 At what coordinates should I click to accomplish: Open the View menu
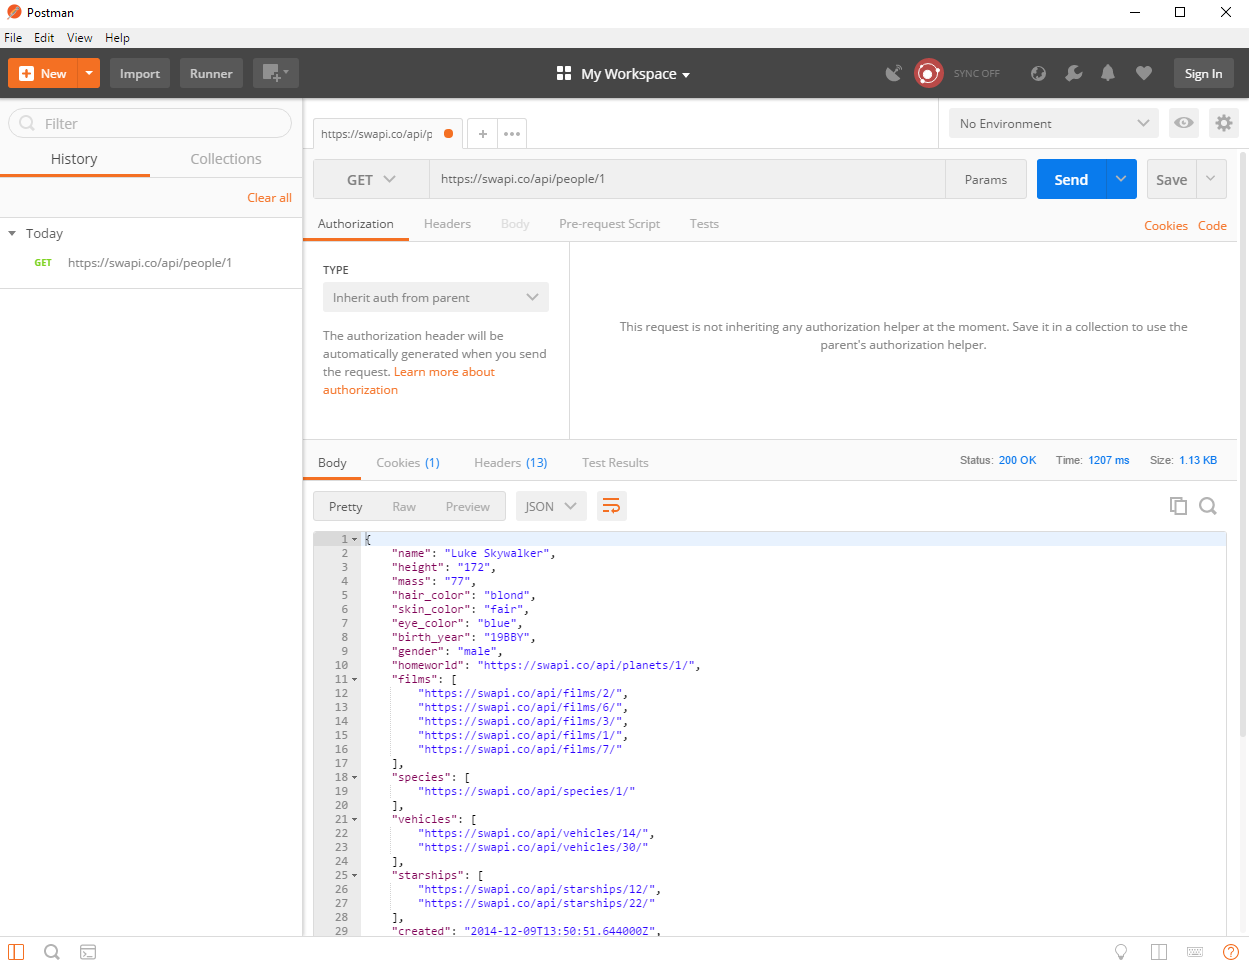pyautogui.click(x=80, y=38)
